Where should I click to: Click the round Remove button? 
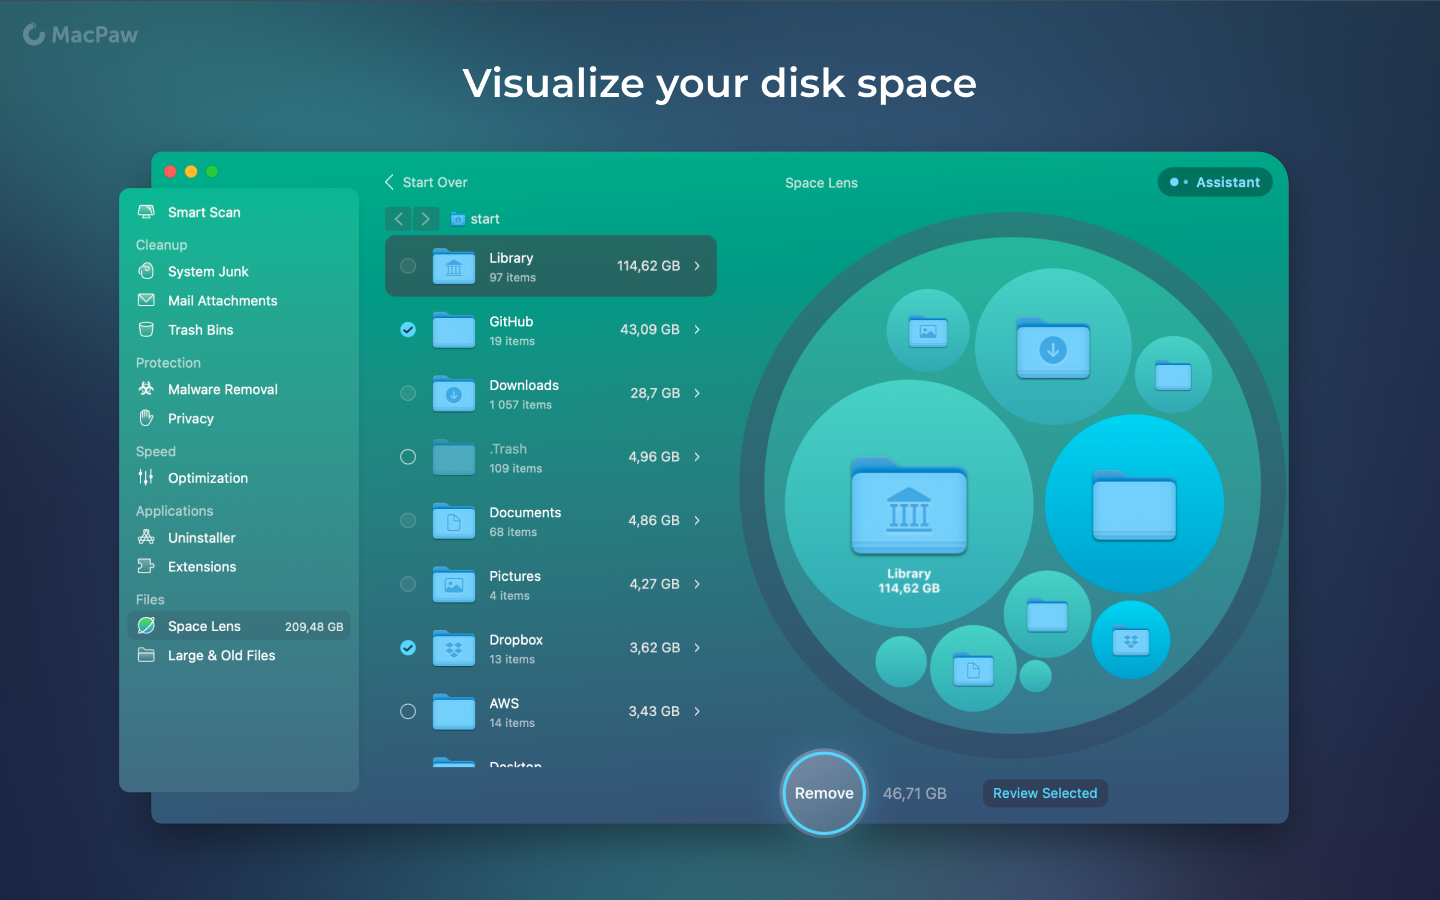tap(824, 793)
